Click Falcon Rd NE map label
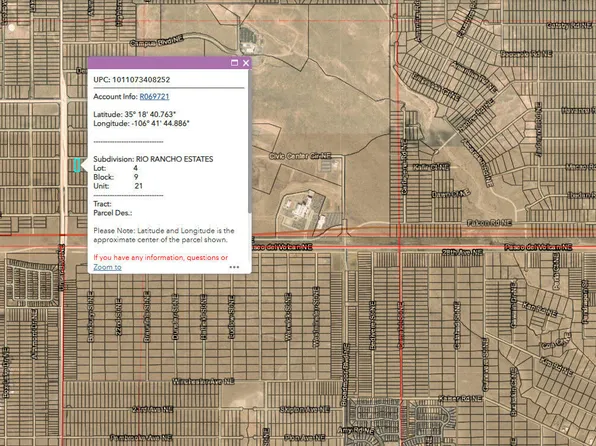This screenshot has height=446, width=596. pyautogui.click(x=489, y=223)
